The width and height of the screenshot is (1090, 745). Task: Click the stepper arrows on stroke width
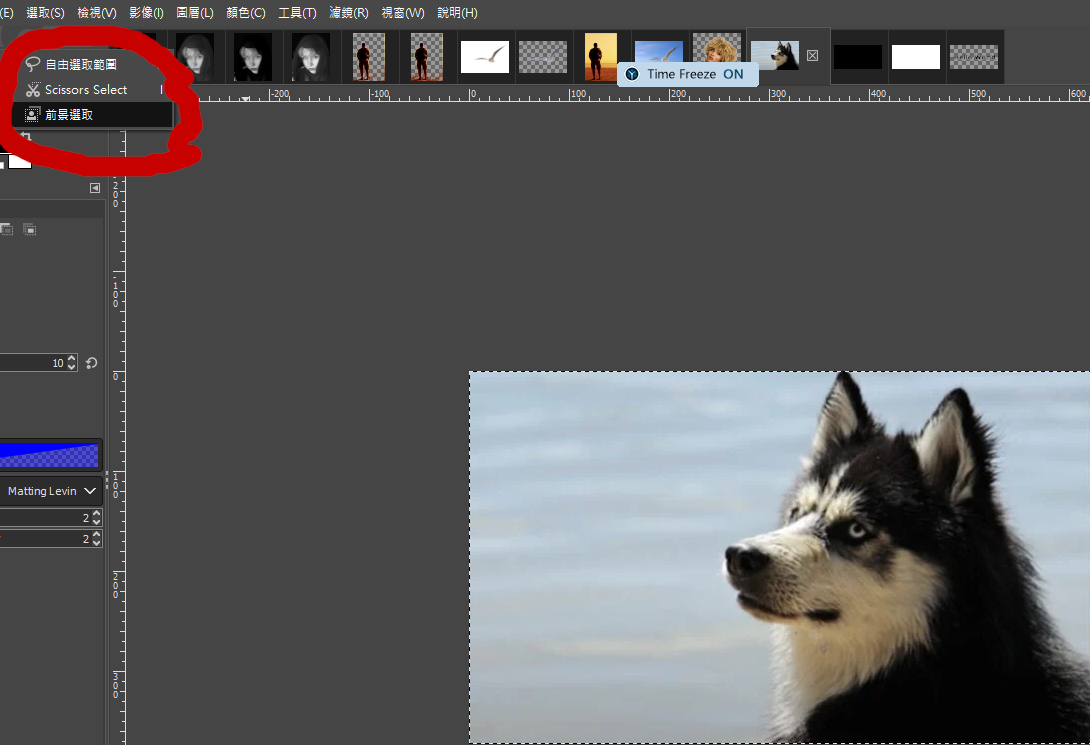71,363
